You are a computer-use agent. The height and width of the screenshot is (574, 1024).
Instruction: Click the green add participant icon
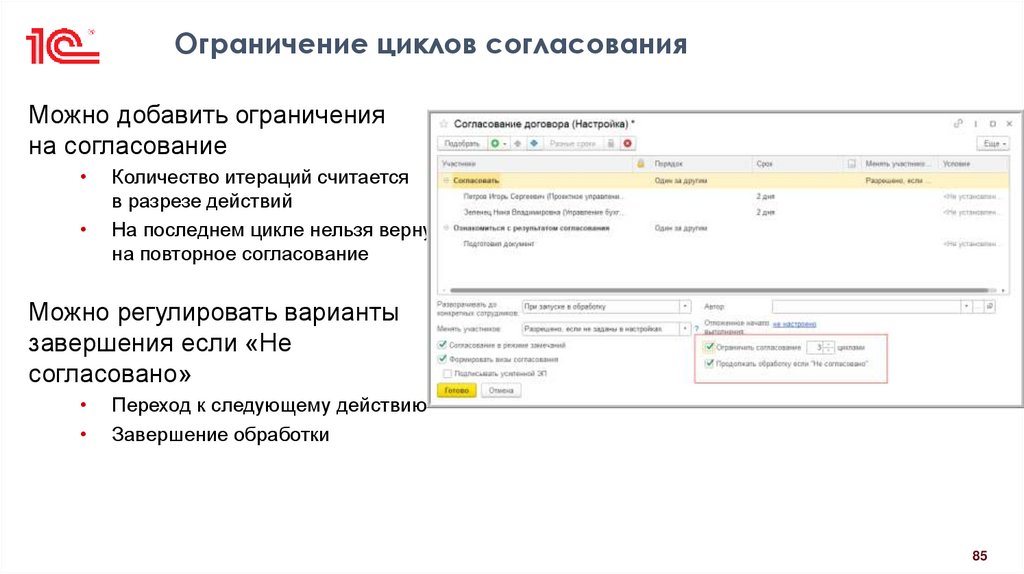[x=495, y=144]
